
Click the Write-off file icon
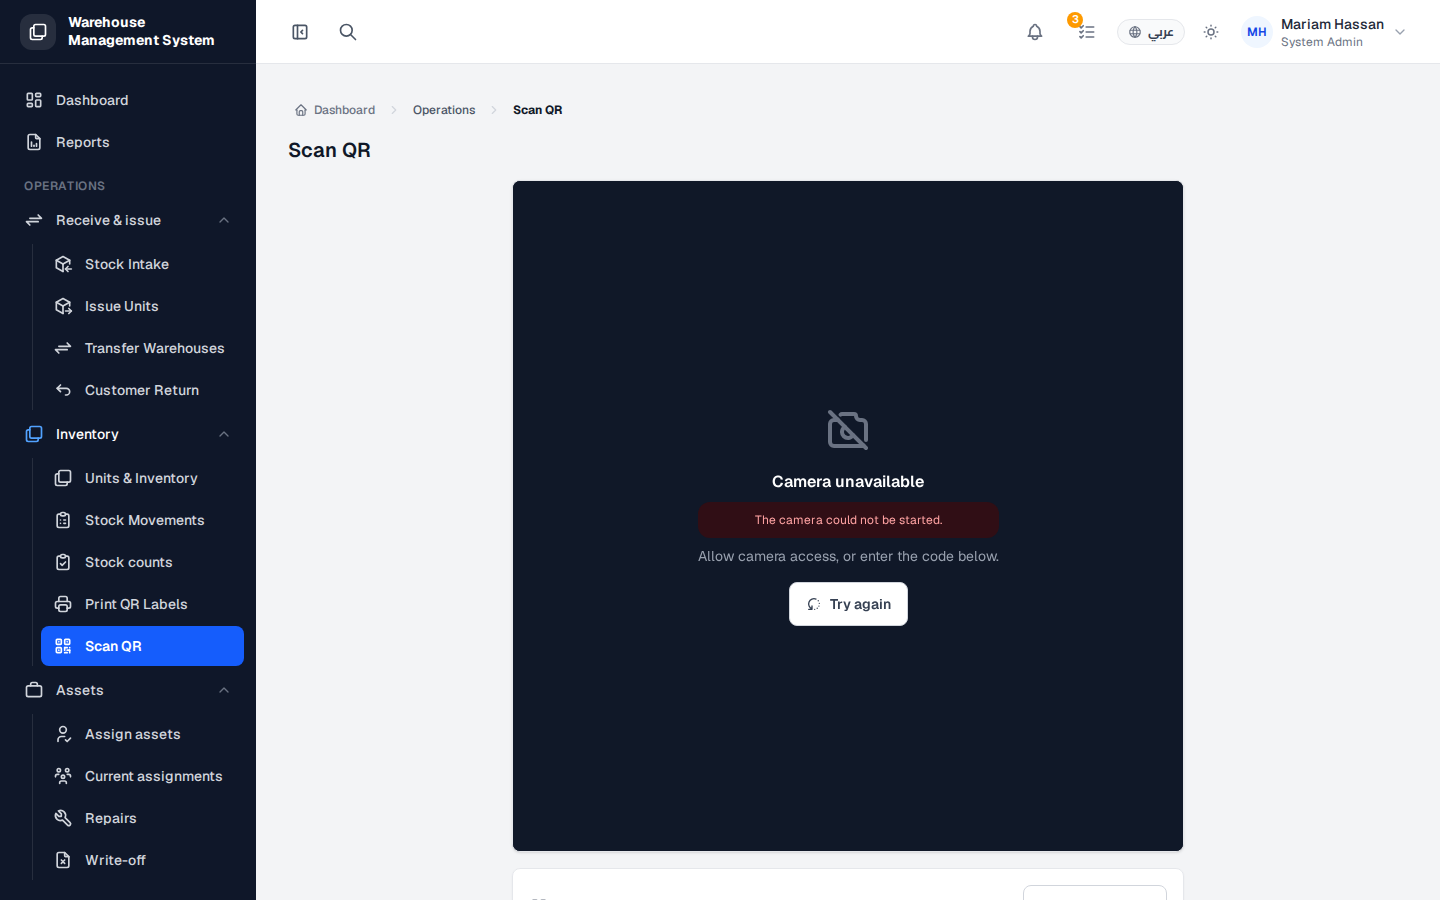click(63, 860)
